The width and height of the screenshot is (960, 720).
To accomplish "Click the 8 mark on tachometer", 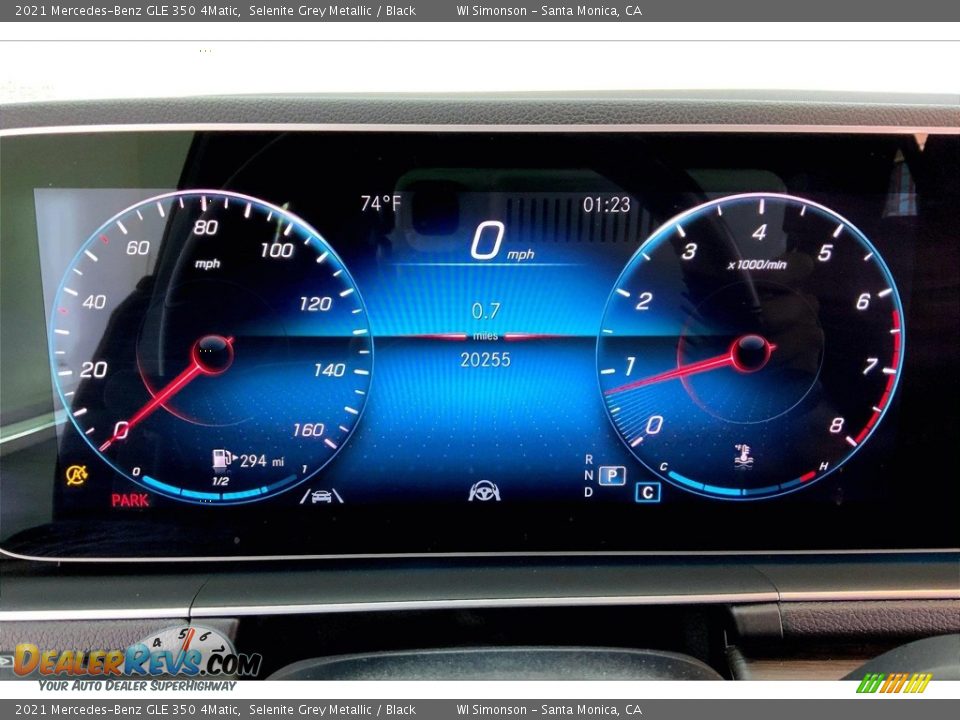I will 837,424.
